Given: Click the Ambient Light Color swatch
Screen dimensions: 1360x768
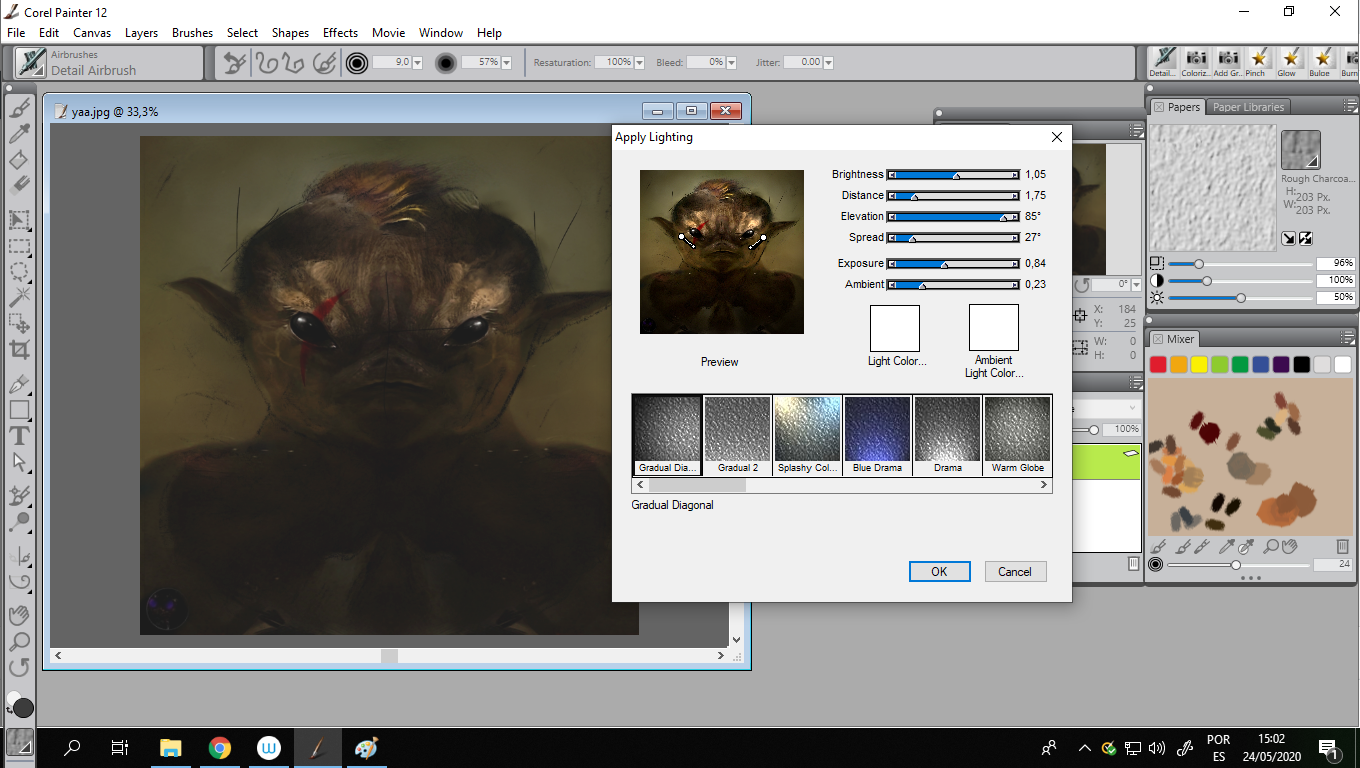Looking at the screenshot, I should coord(994,328).
